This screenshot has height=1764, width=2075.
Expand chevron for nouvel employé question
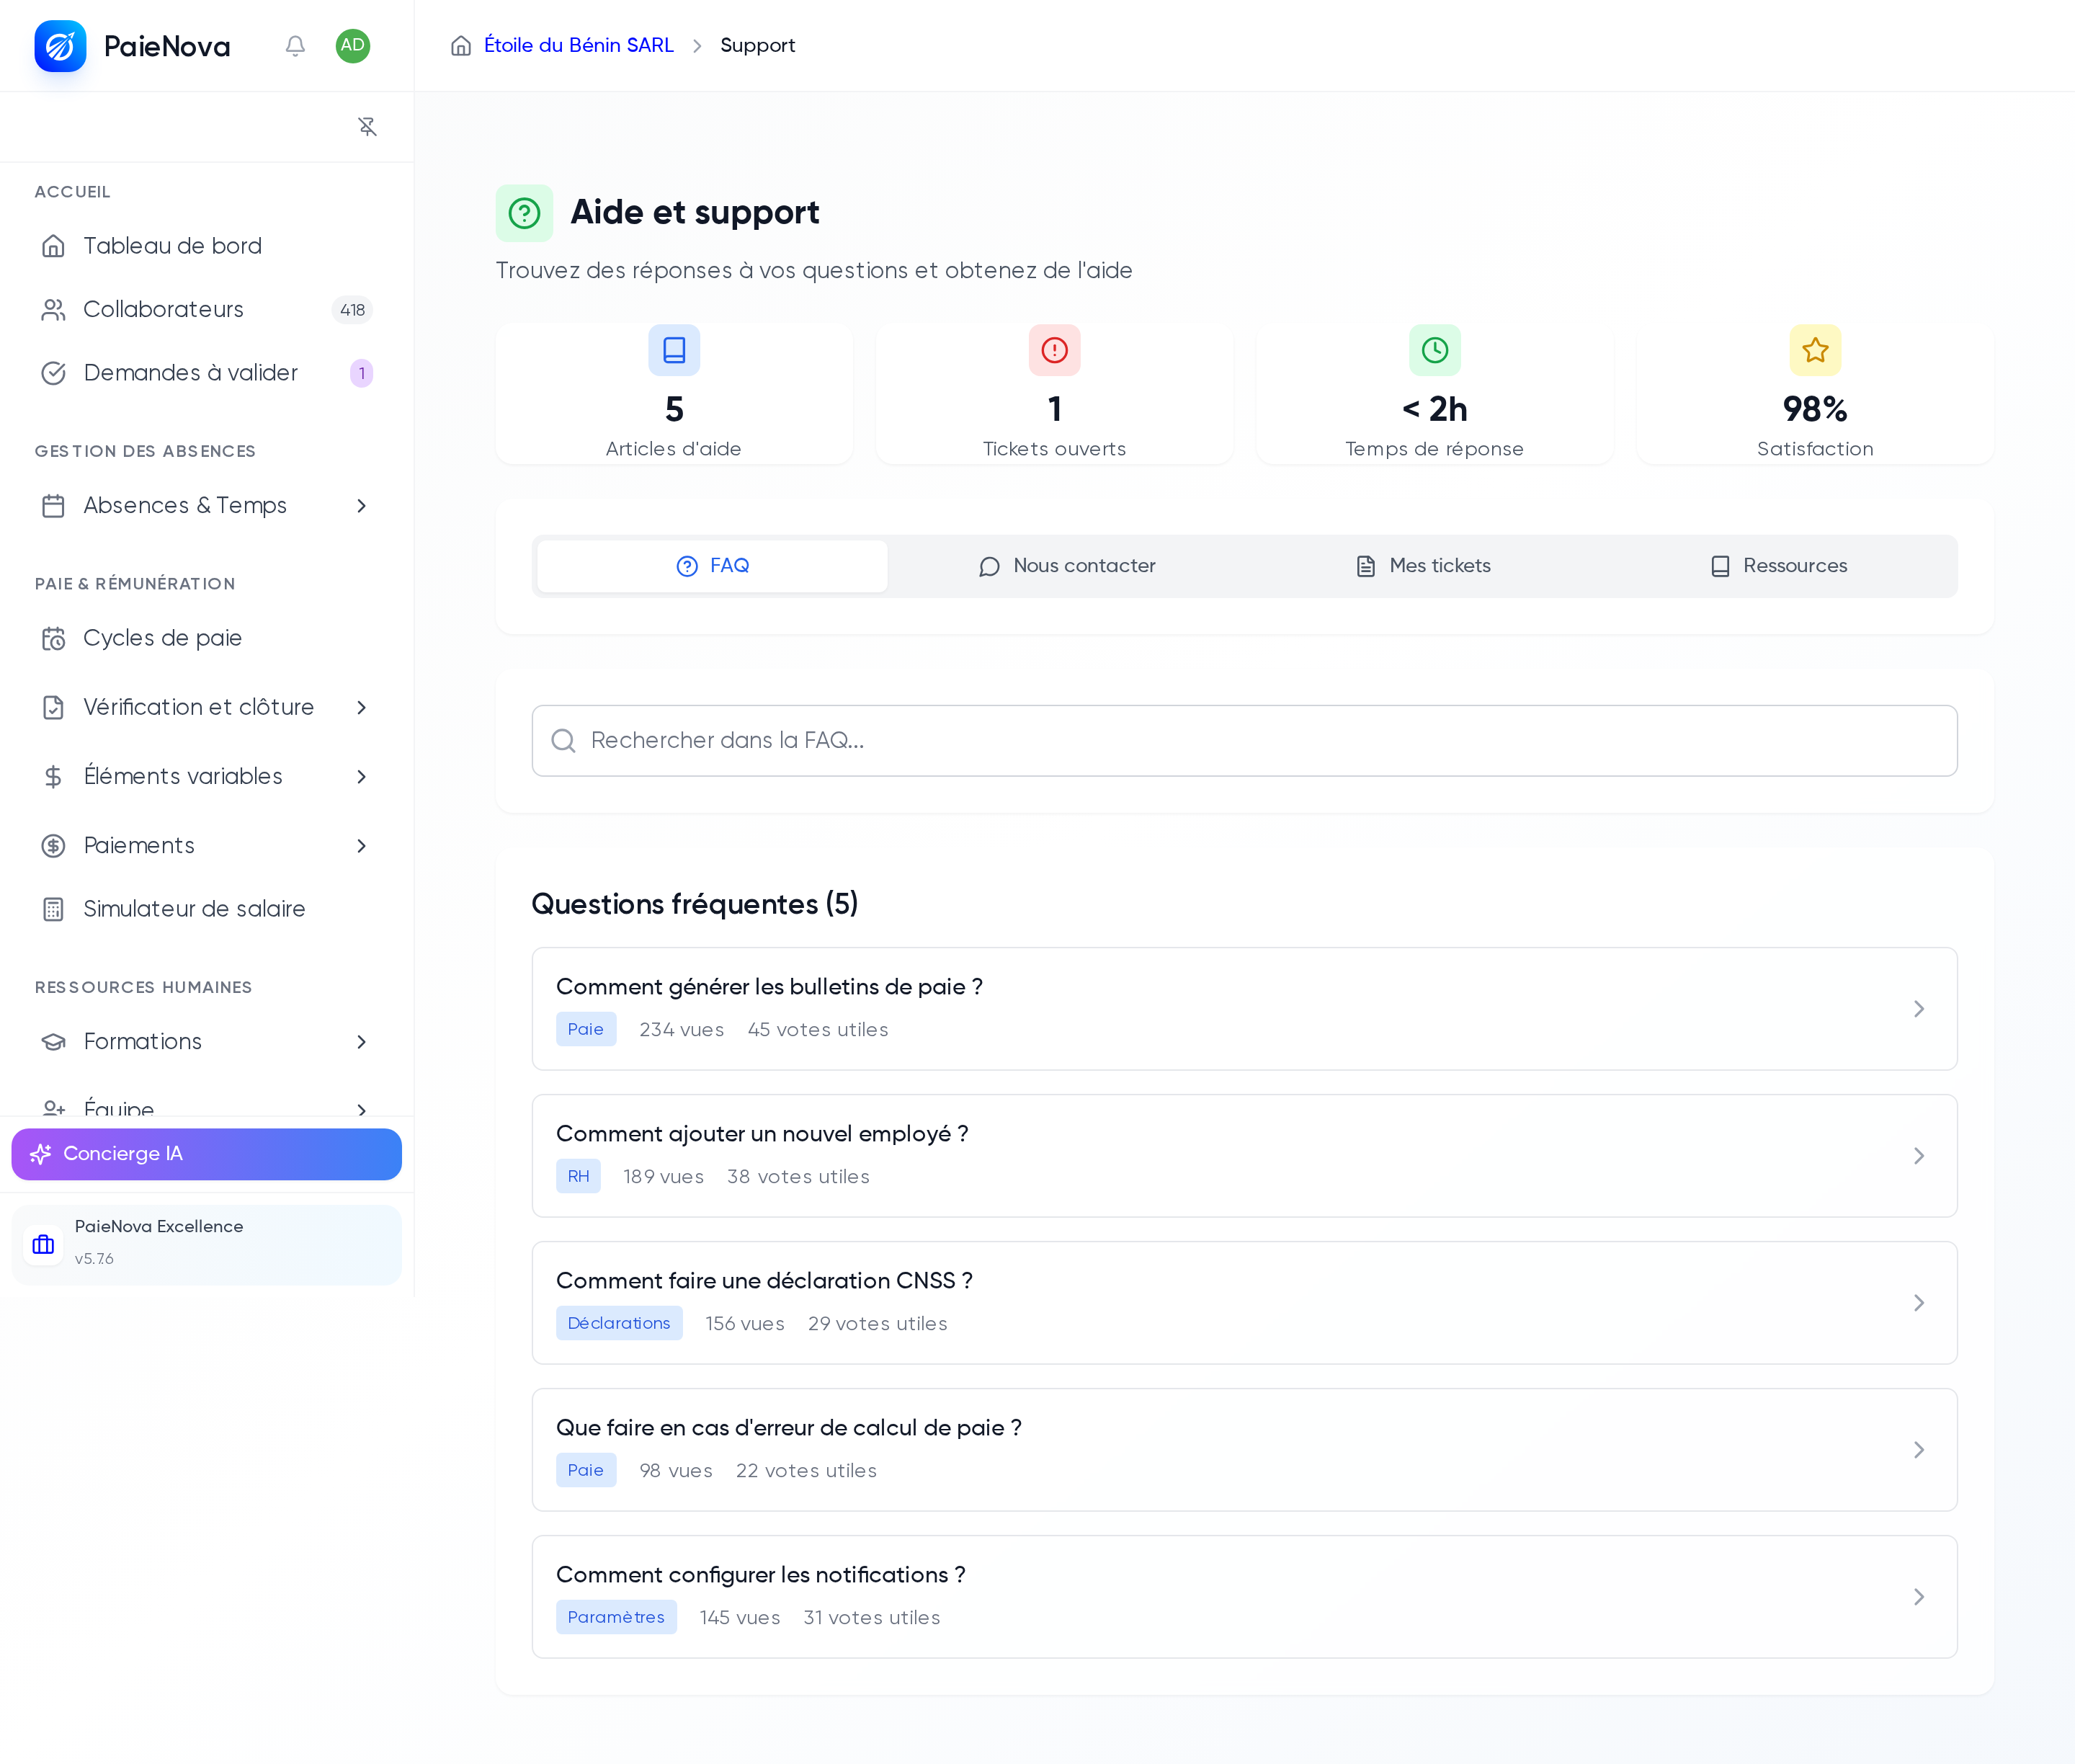1918,1156
